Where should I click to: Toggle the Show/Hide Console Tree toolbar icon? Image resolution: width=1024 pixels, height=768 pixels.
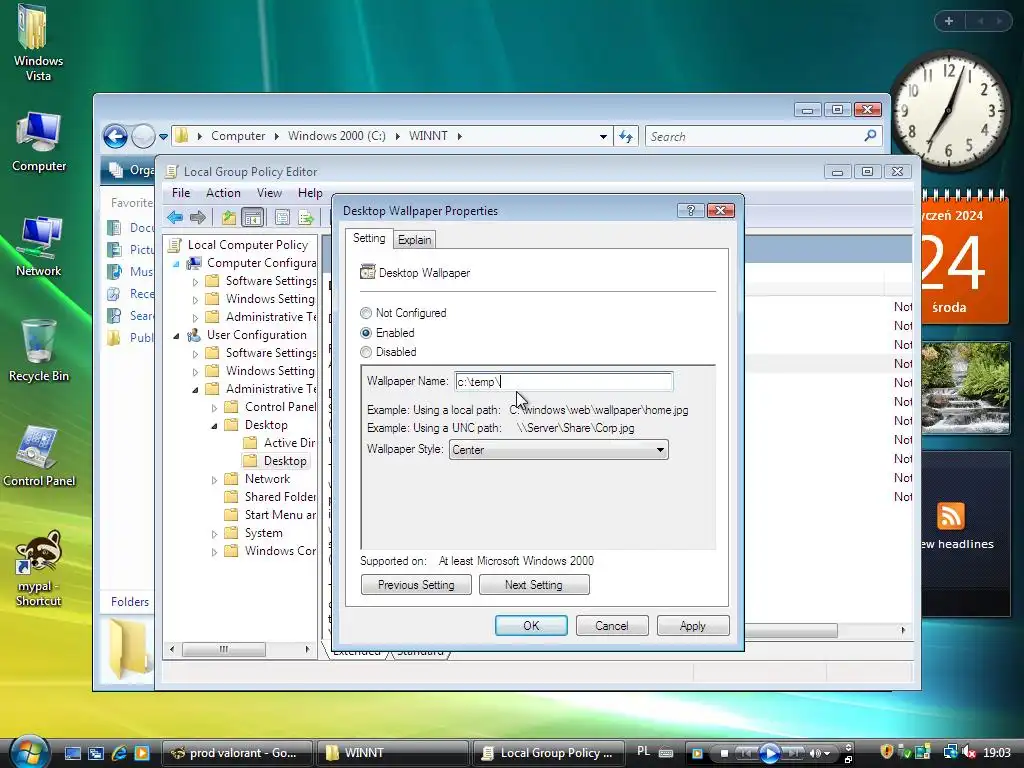[x=252, y=217]
